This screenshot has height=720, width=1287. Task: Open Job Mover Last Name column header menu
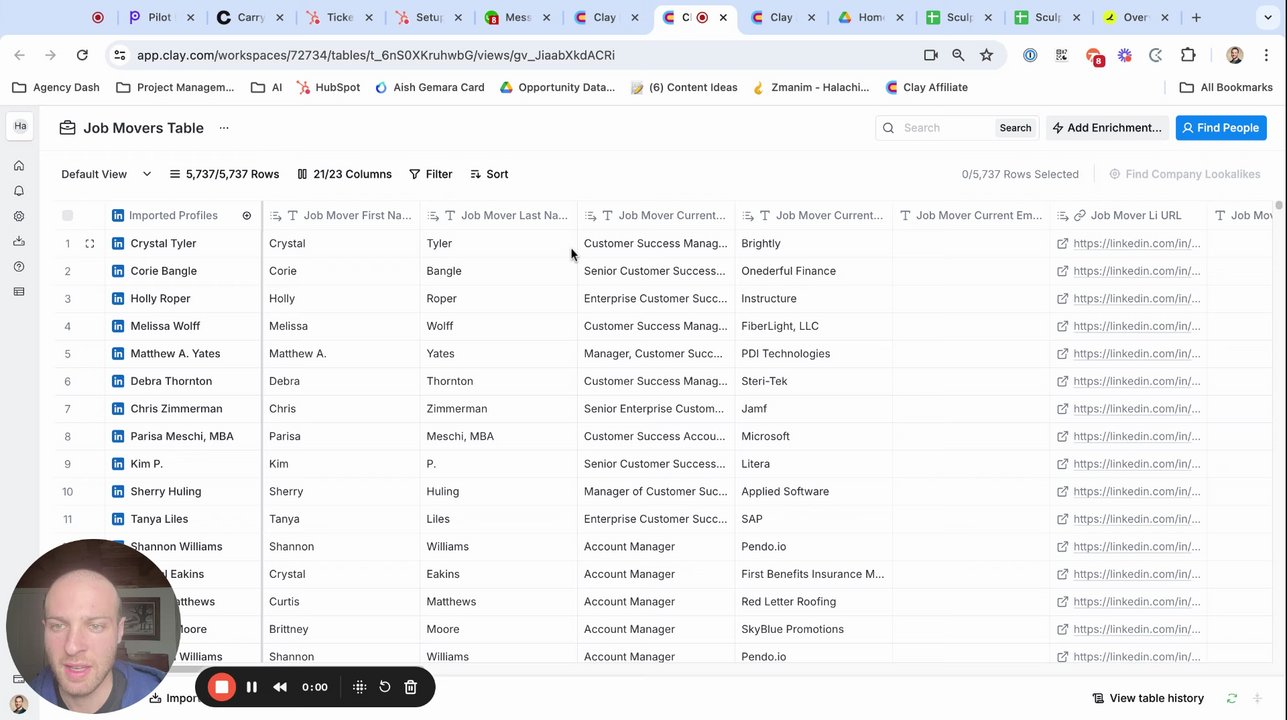499,215
